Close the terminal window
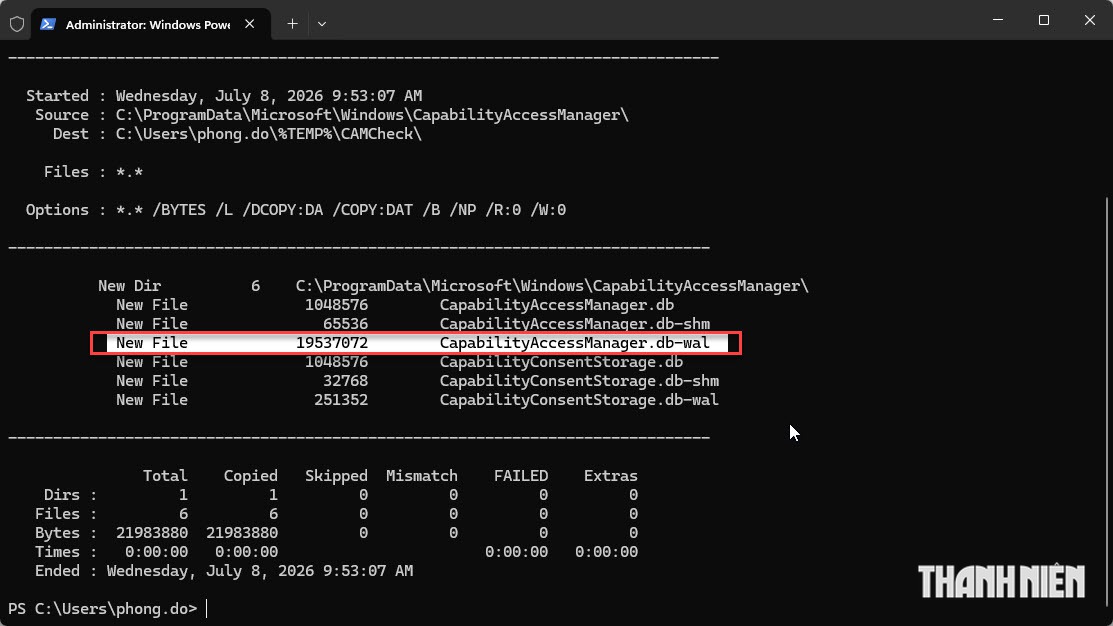Image resolution: width=1113 pixels, height=626 pixels. point(1090,20)
